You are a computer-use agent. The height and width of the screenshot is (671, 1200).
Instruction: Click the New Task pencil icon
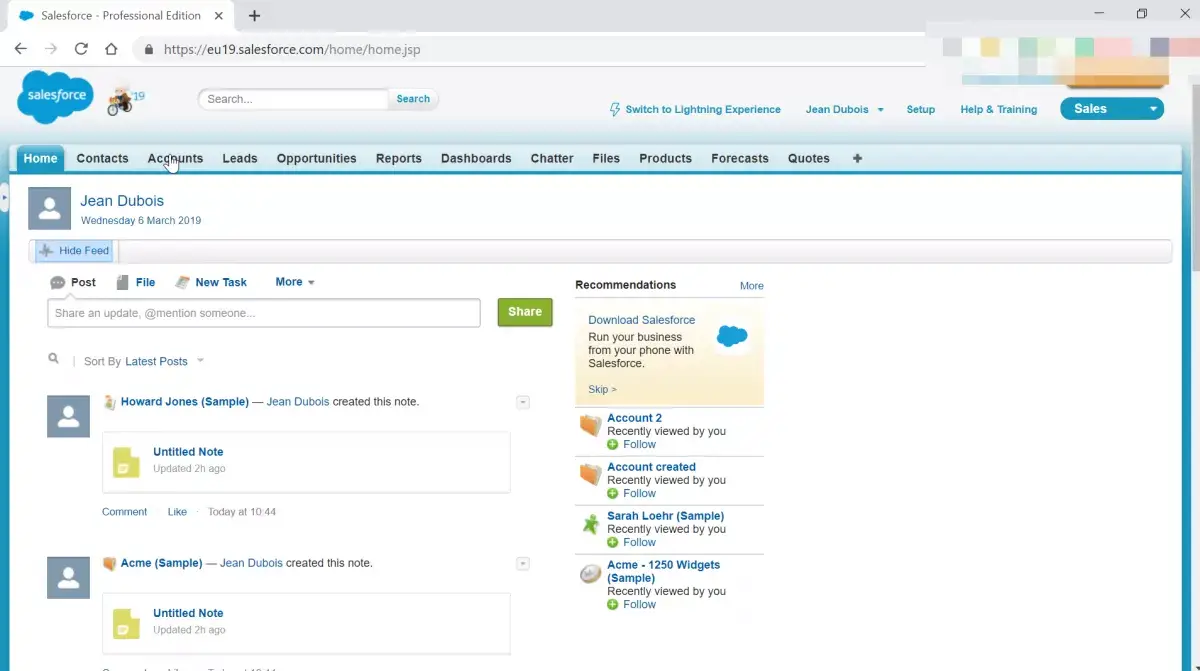[x=182, y=283]
